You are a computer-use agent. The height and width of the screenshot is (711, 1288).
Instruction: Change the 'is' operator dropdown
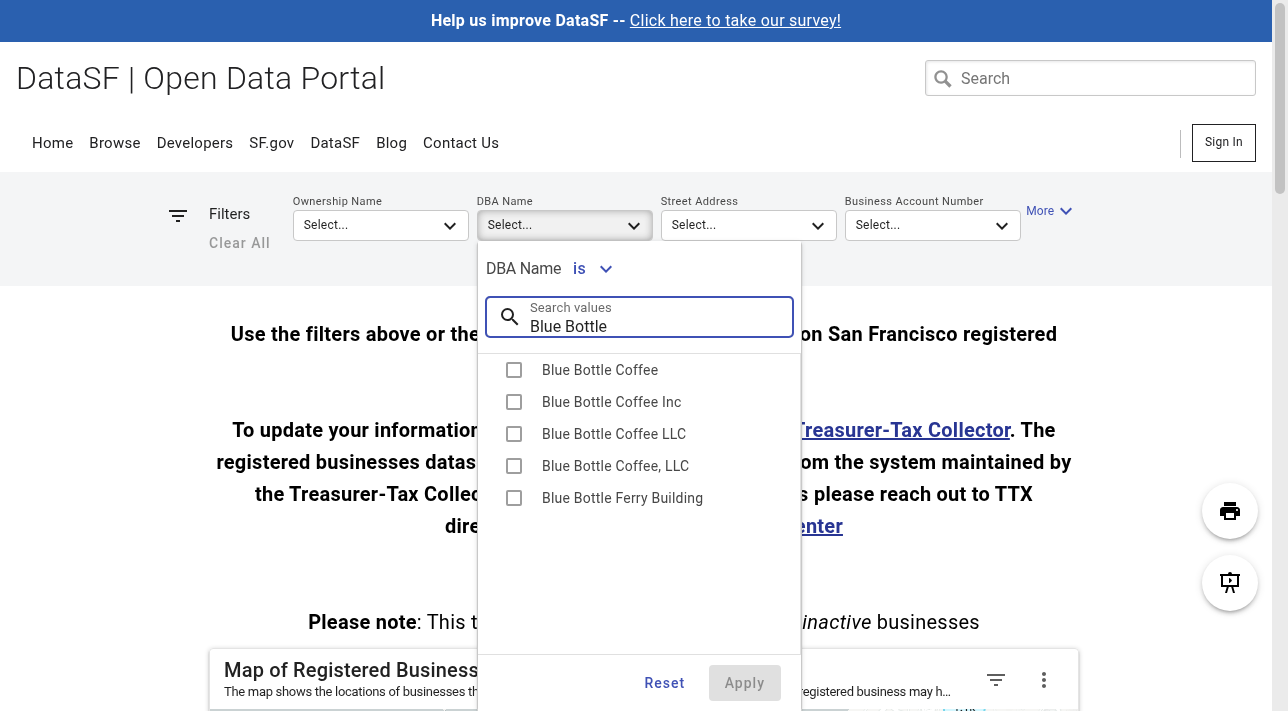[x=592, y=268]
